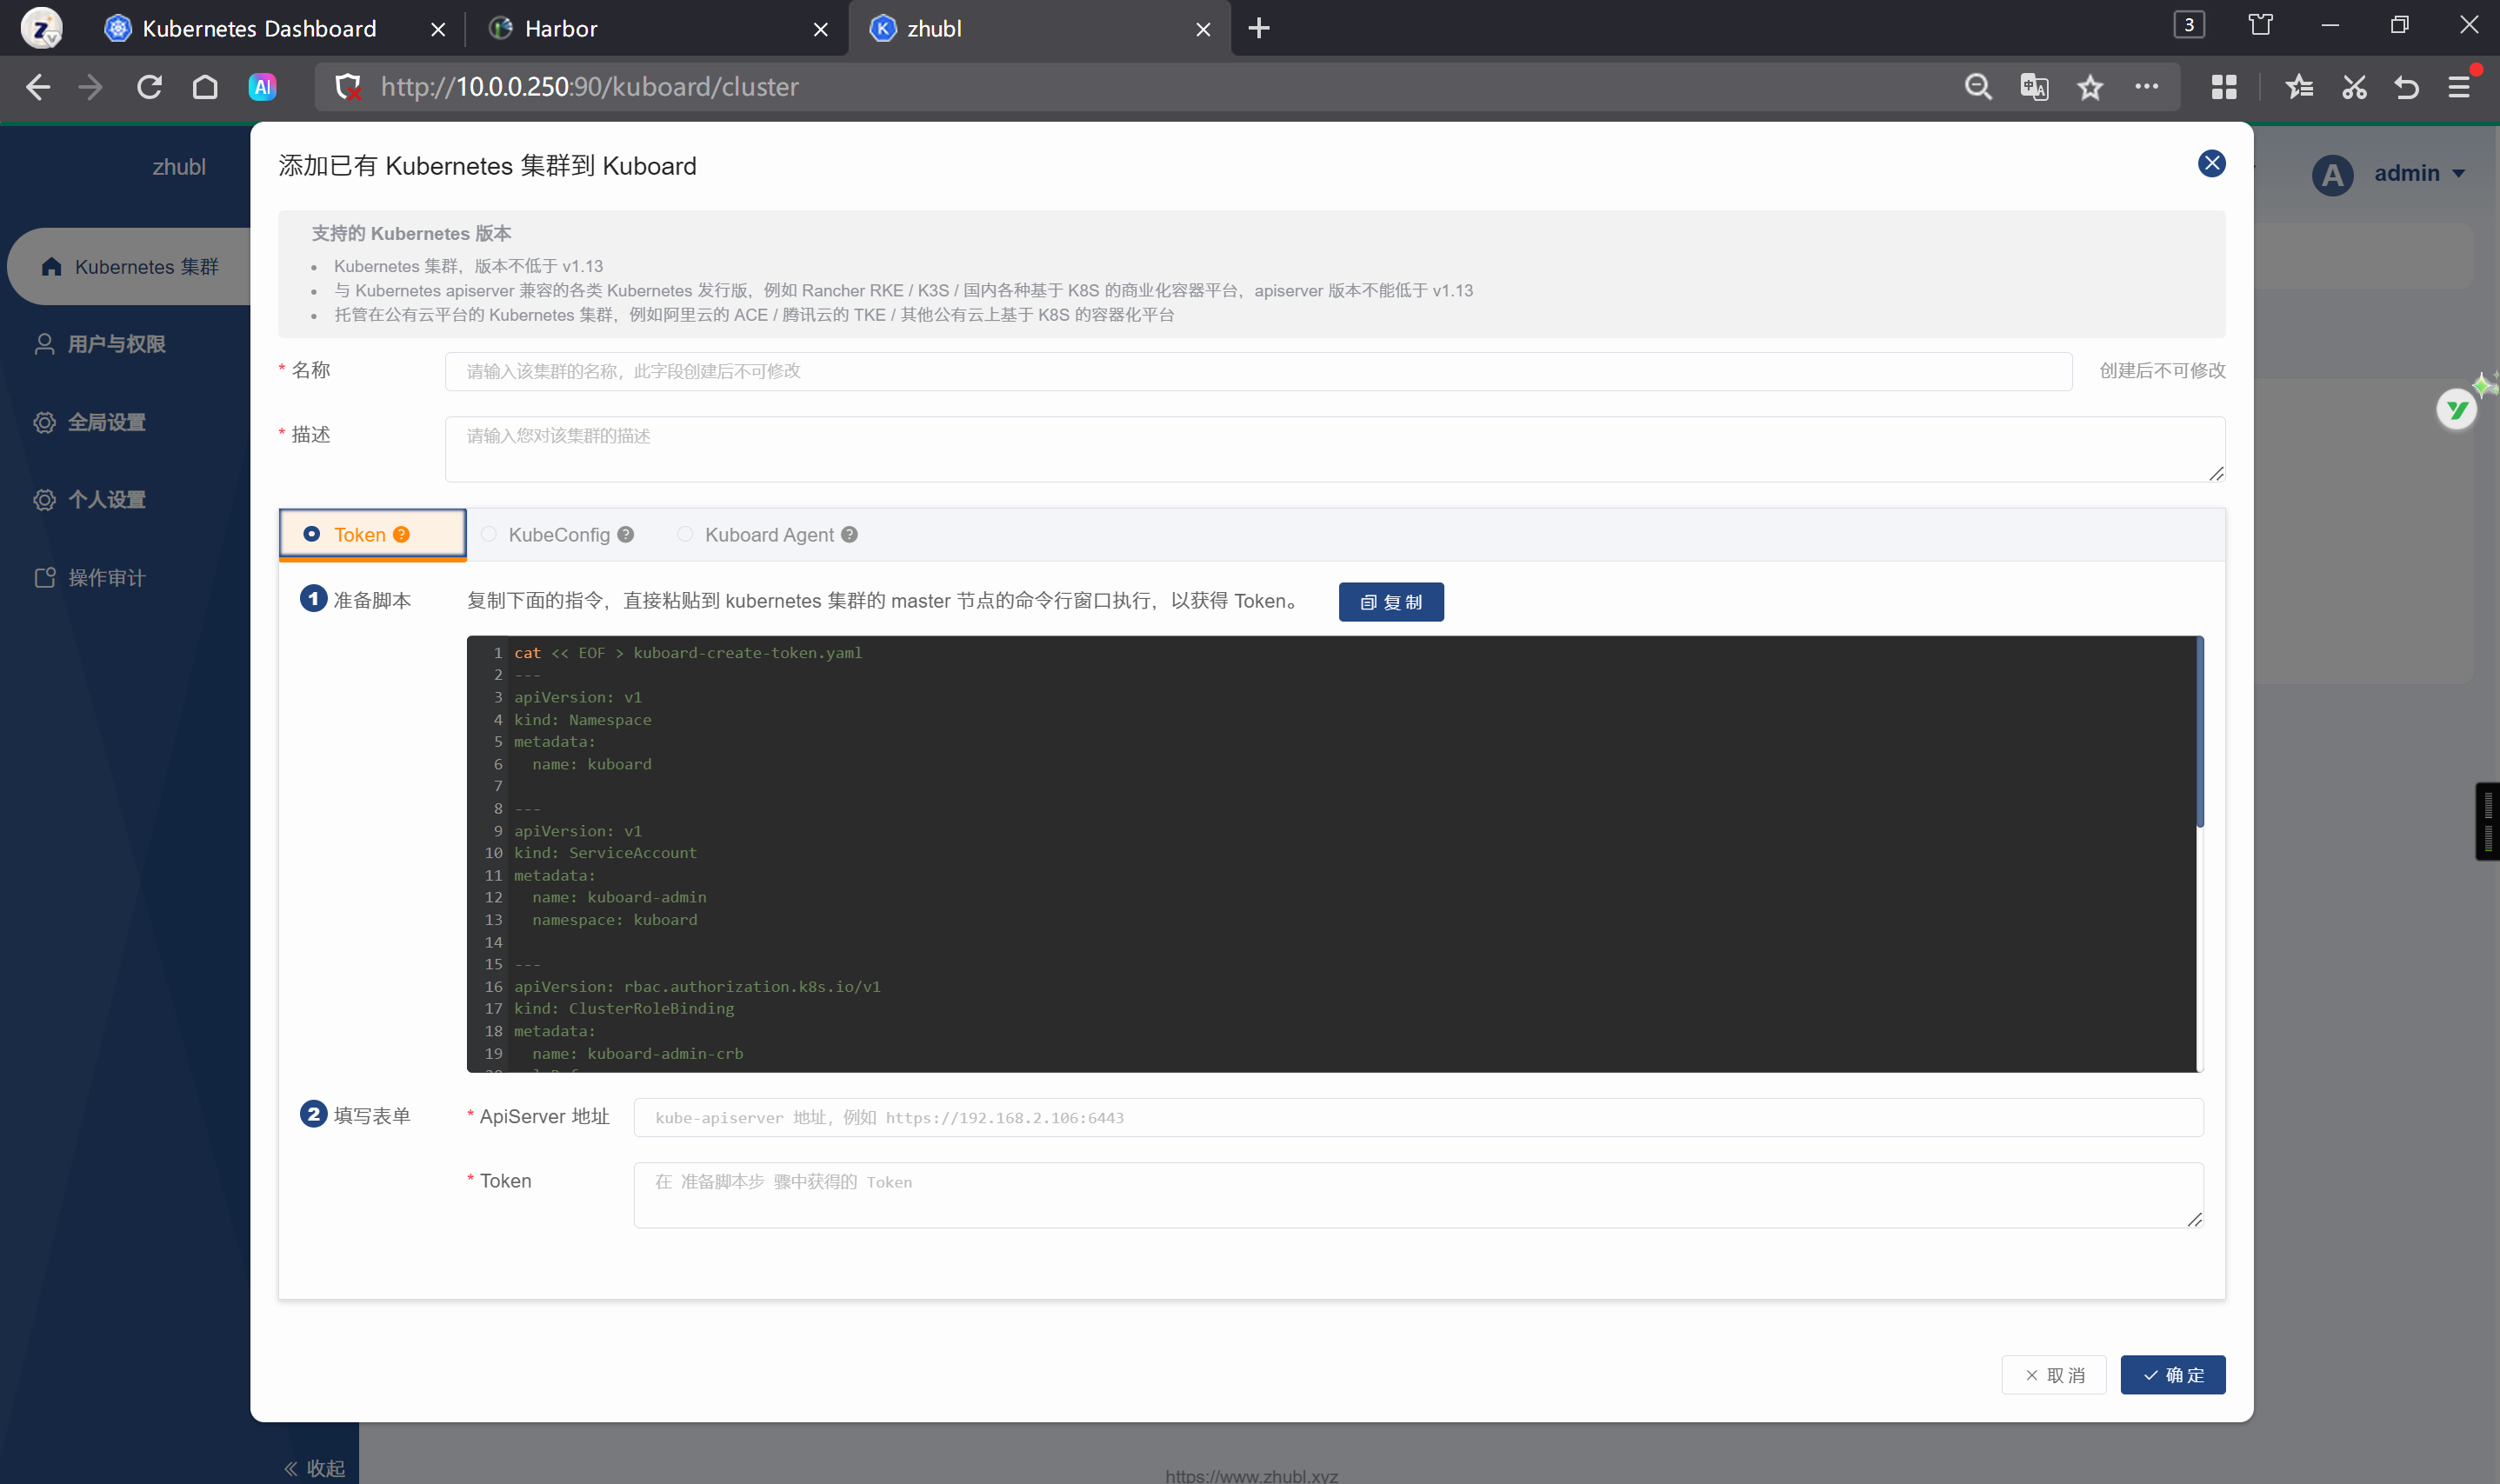Open the browser hamburger menu
The height and width of the screenshot is (1484, 2500).
2459,87
